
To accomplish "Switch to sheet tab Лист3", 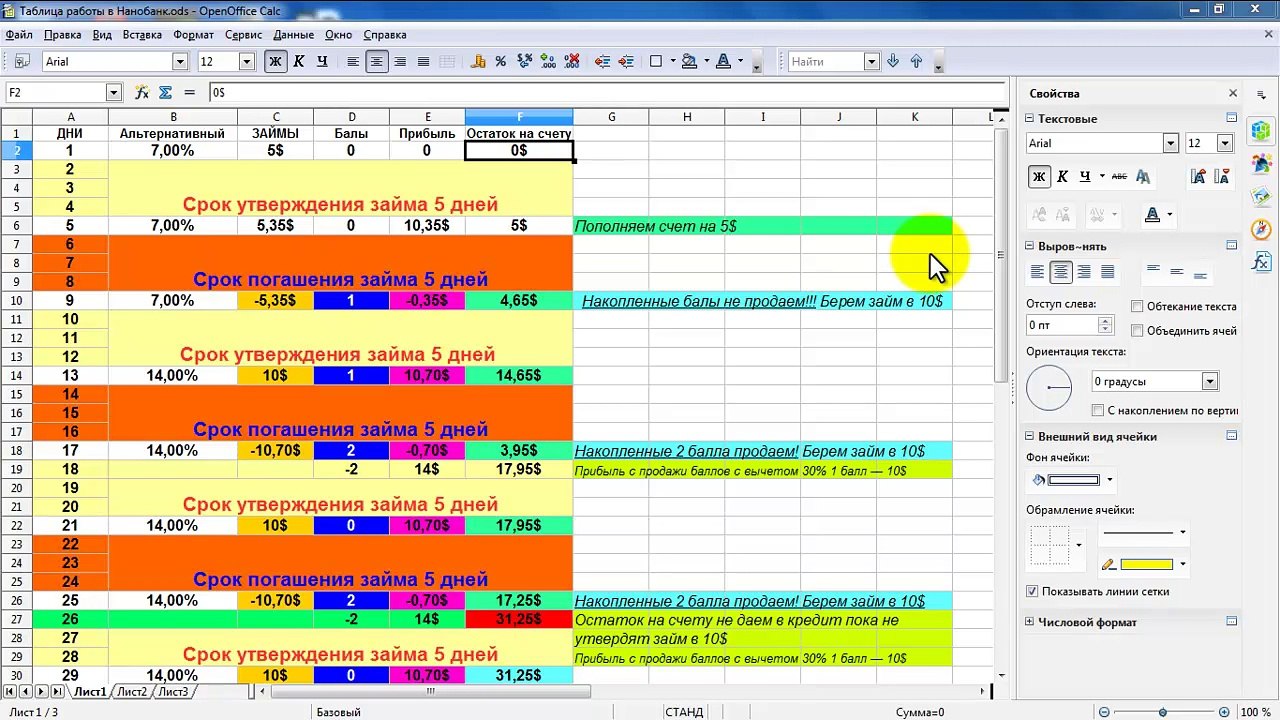I will click(x=173, y=691).
